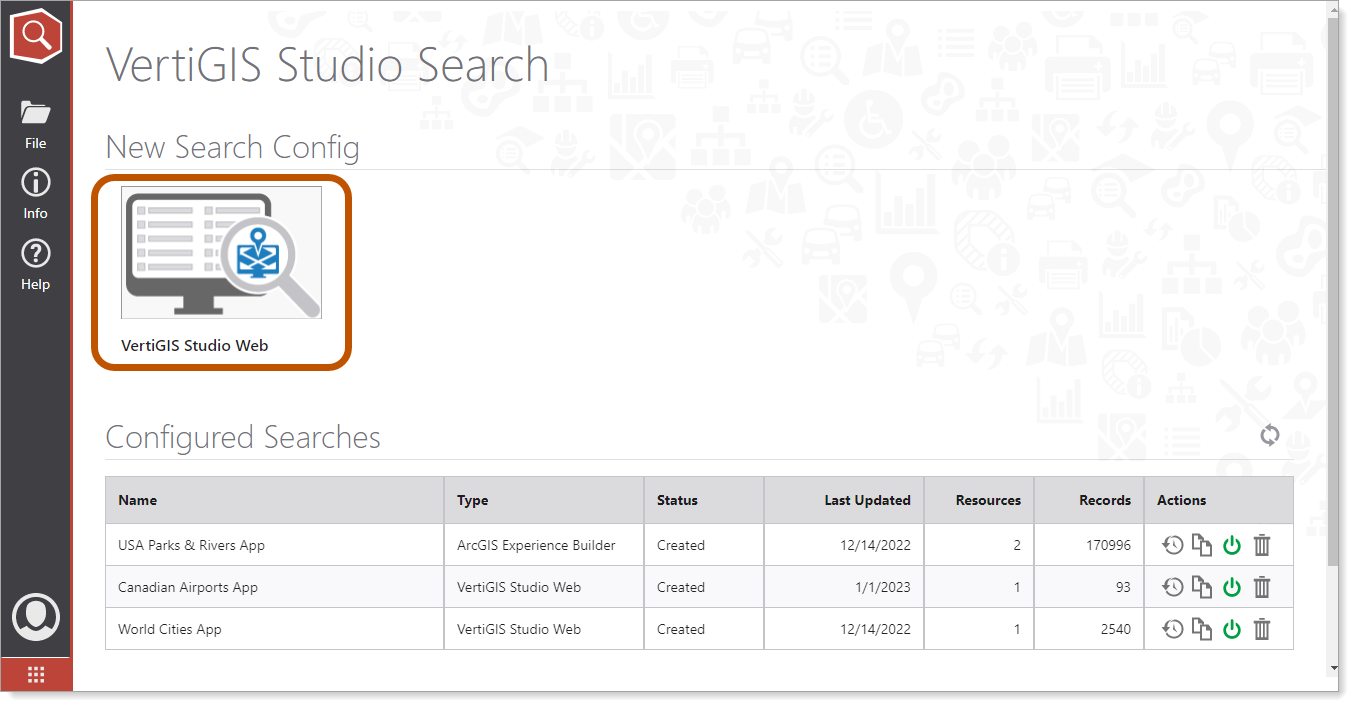Click the 93 records value

1123,587
